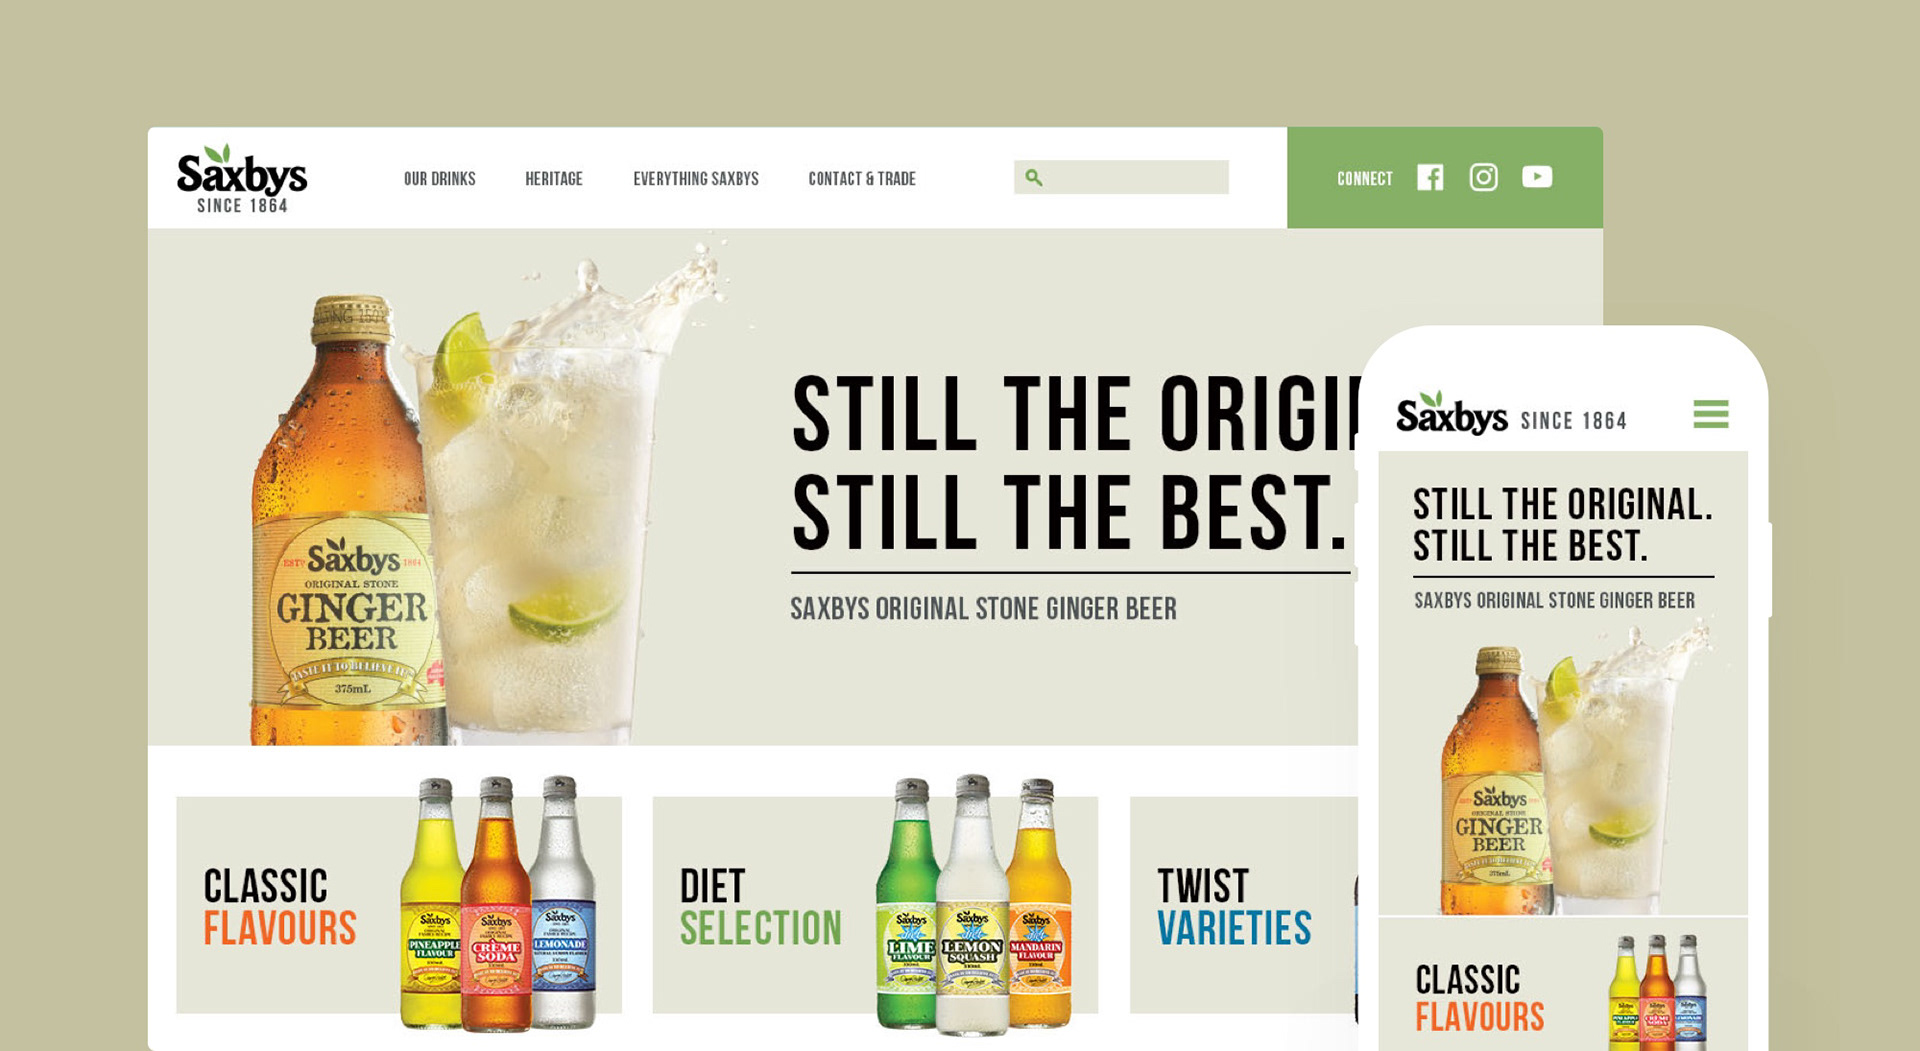
Task: Click the green search magnifier icon
Action: click(1034, 178)
